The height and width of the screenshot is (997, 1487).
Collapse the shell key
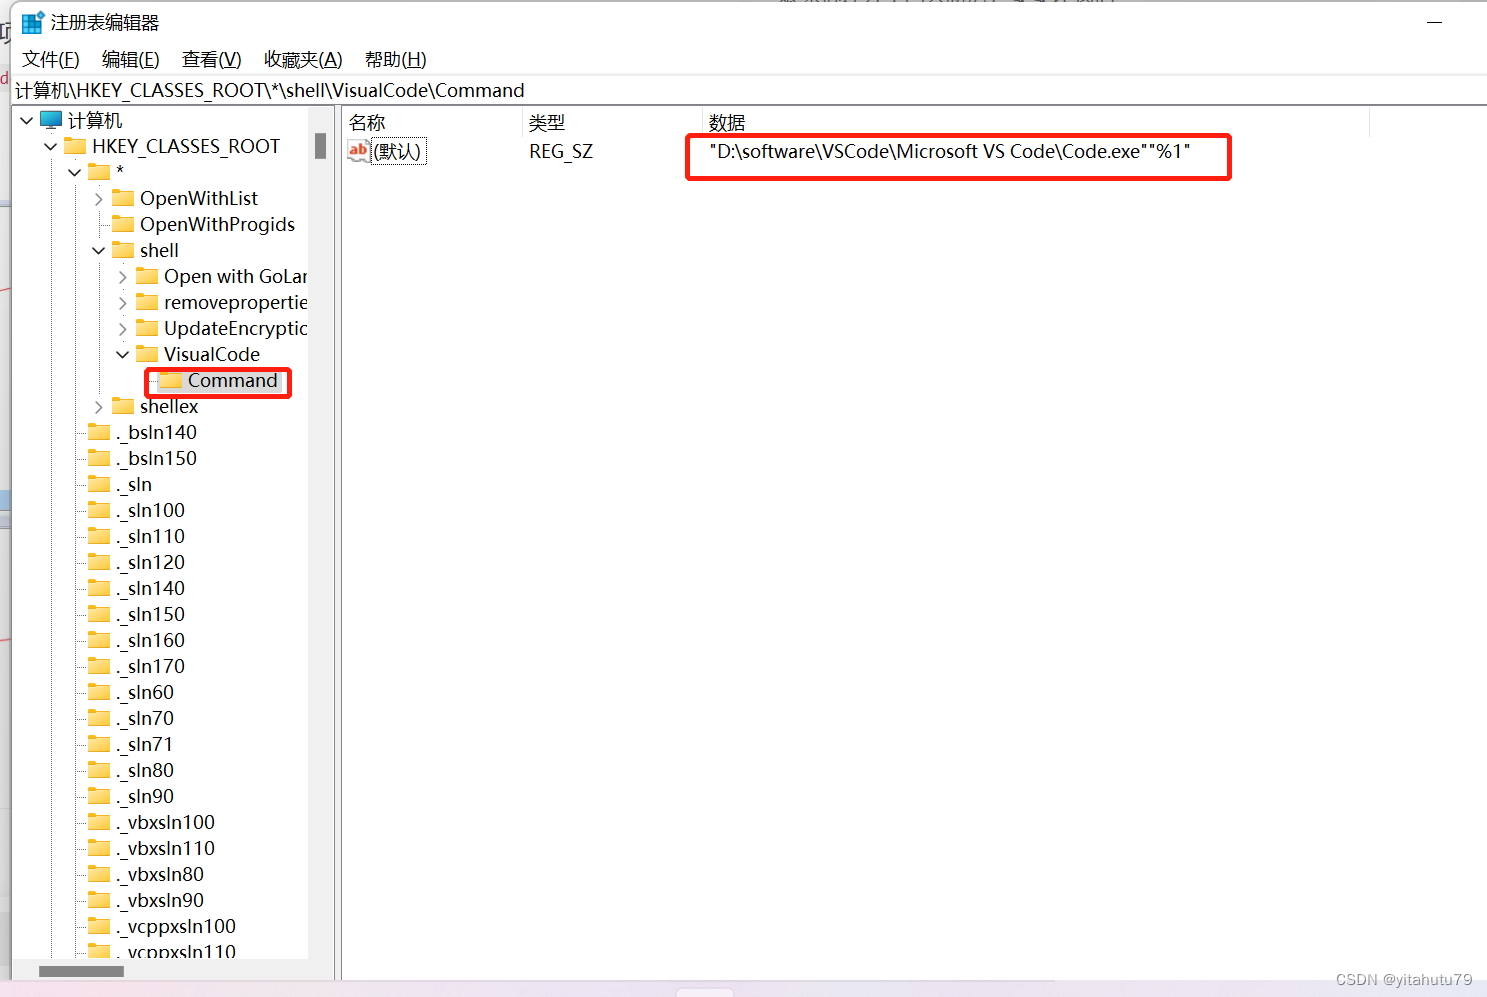click(x=99, y=251)
